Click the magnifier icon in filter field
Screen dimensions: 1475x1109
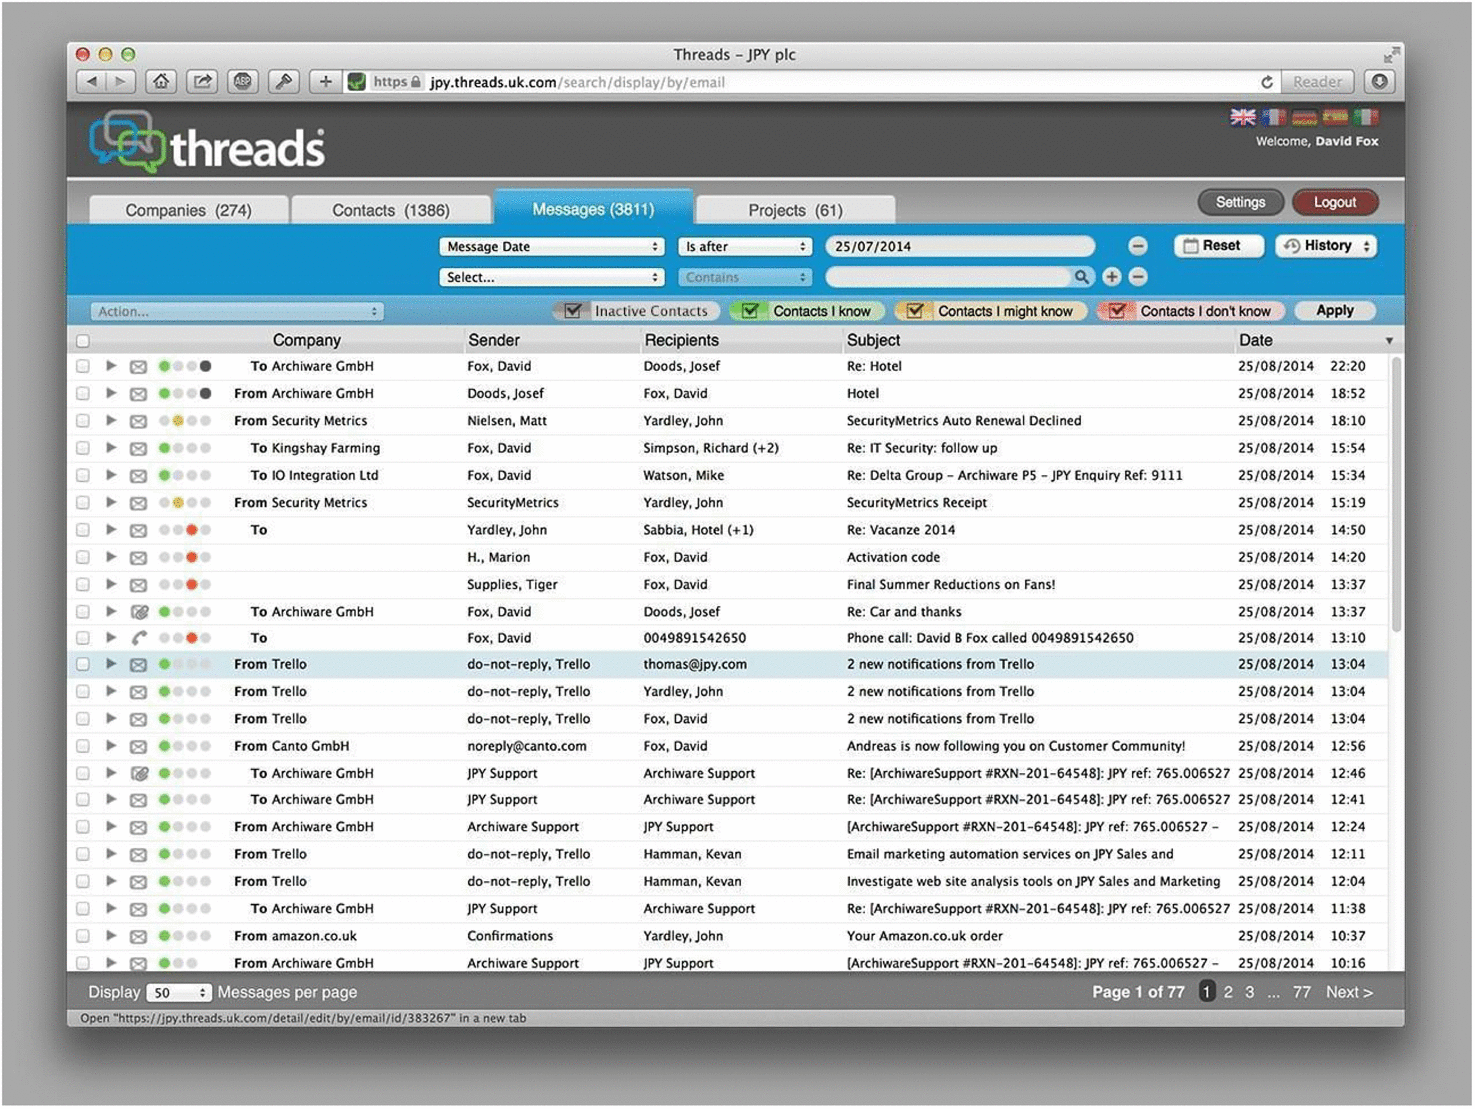[x=1082, y=277]
